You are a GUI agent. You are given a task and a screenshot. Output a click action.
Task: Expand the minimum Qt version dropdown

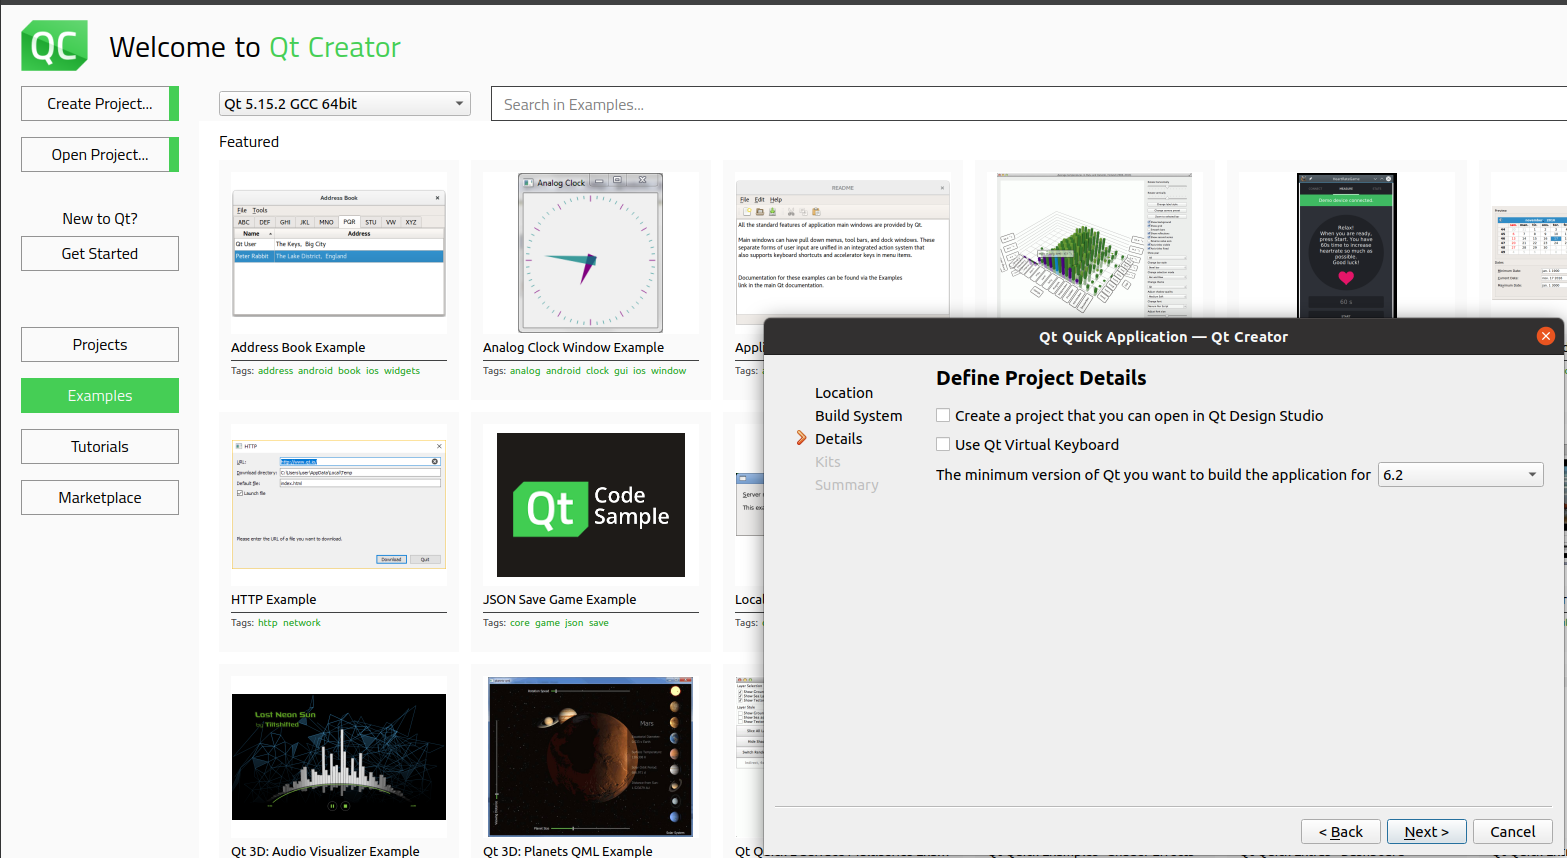1460,475
